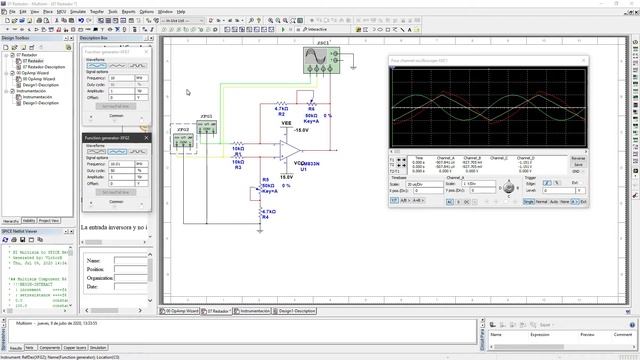
Task: Click Normal trigger button in oscilloscope
Action: [541, 202]
